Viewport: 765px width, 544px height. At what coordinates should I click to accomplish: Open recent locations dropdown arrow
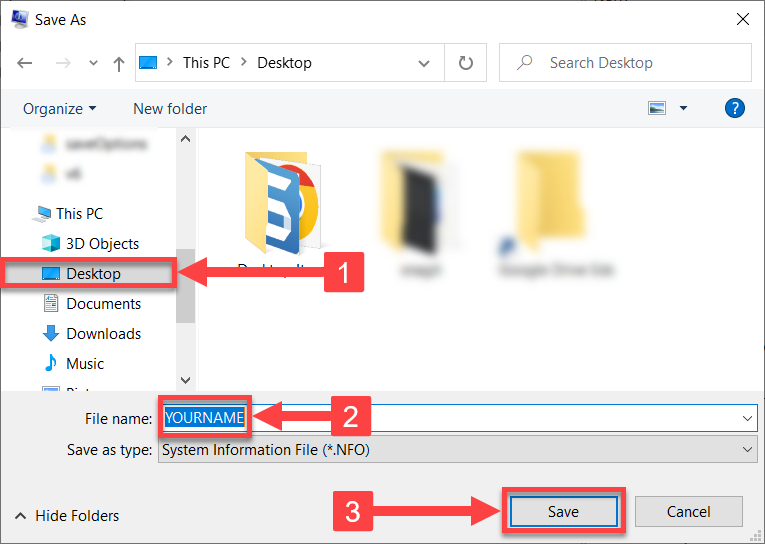(93, 63)
